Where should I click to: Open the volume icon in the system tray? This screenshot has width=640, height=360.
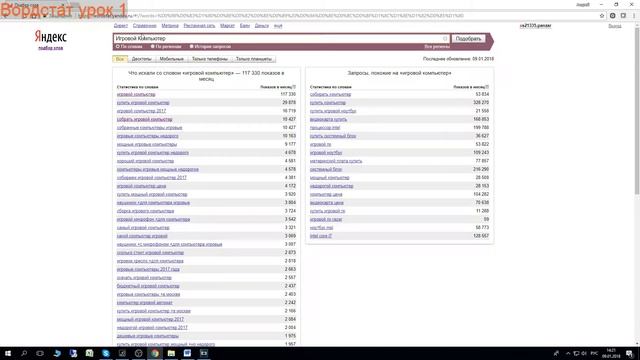pyautogui.click(x=584, y=353)
